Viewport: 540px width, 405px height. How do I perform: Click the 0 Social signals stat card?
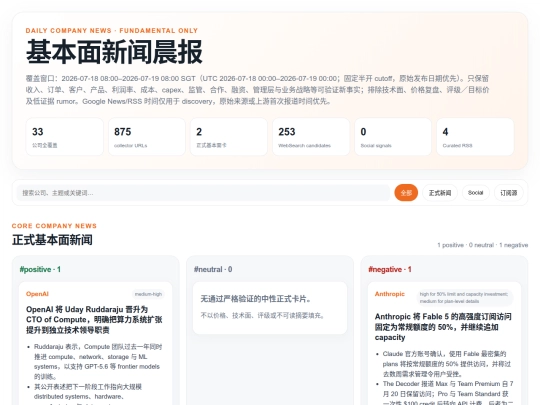[x=393, y=137]
